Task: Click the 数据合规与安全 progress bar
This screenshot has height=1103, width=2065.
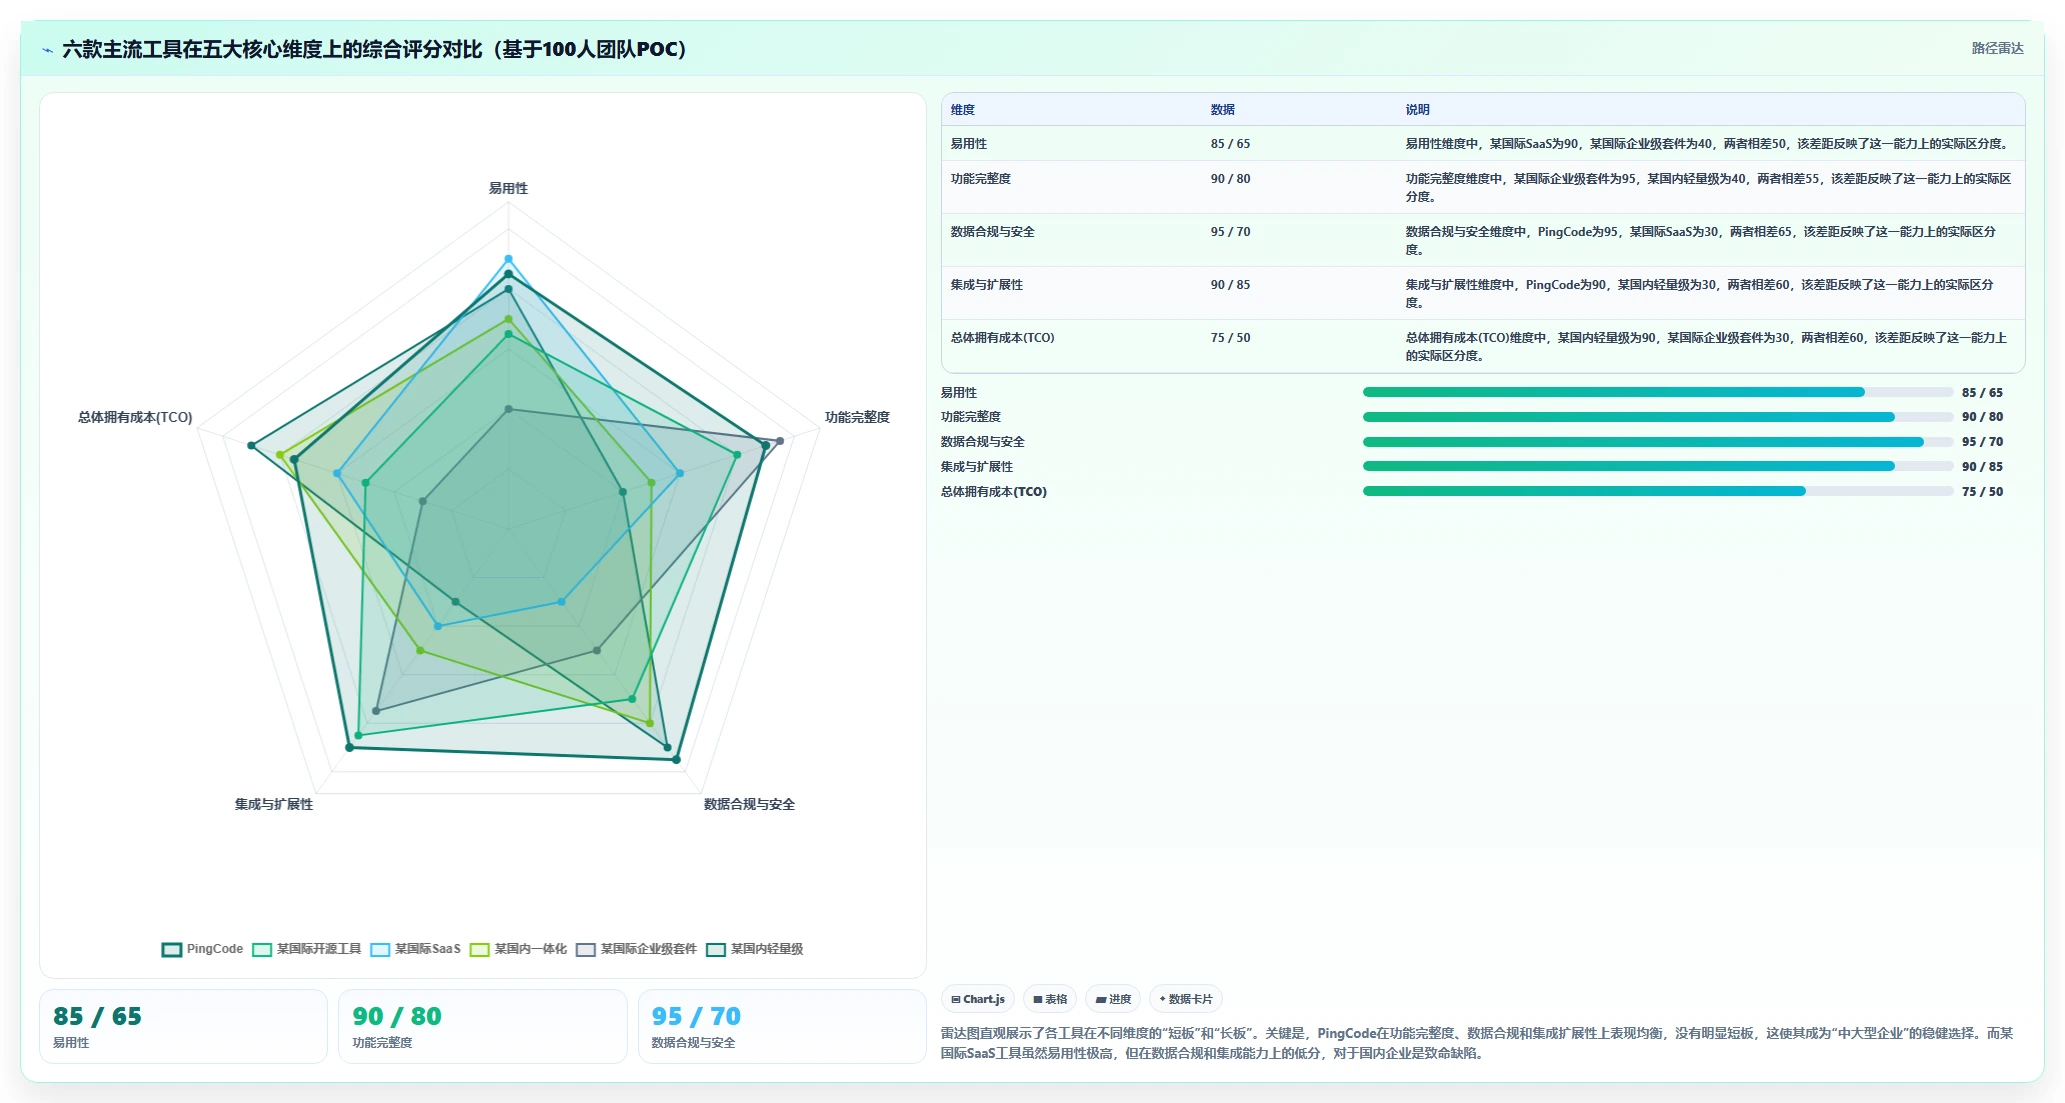Action: pos(1657,442)
